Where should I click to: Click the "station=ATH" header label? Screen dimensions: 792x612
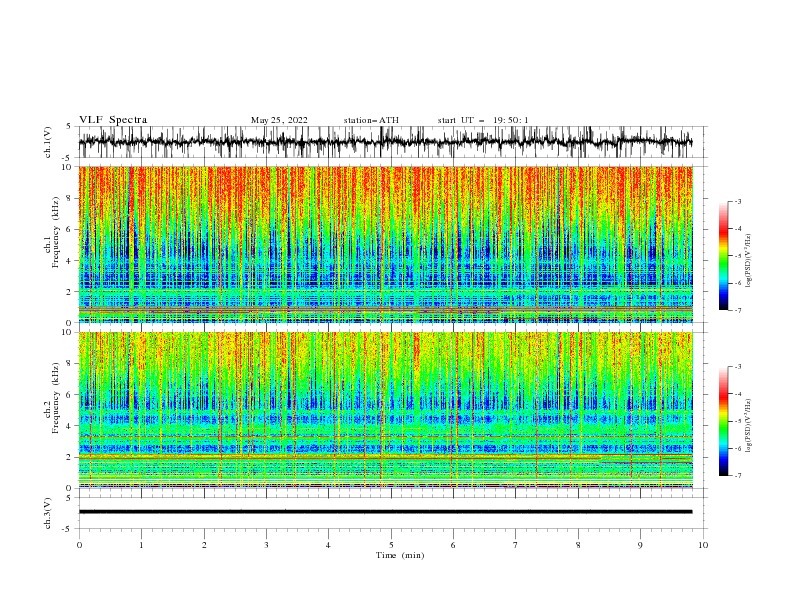tap(371, 120)
